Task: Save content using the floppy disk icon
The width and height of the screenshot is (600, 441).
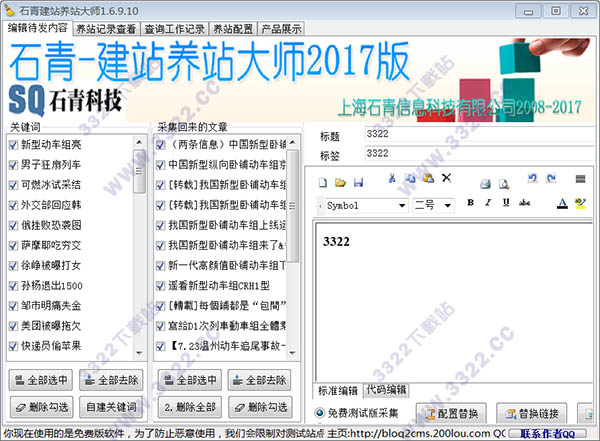Action: [358, 183]
